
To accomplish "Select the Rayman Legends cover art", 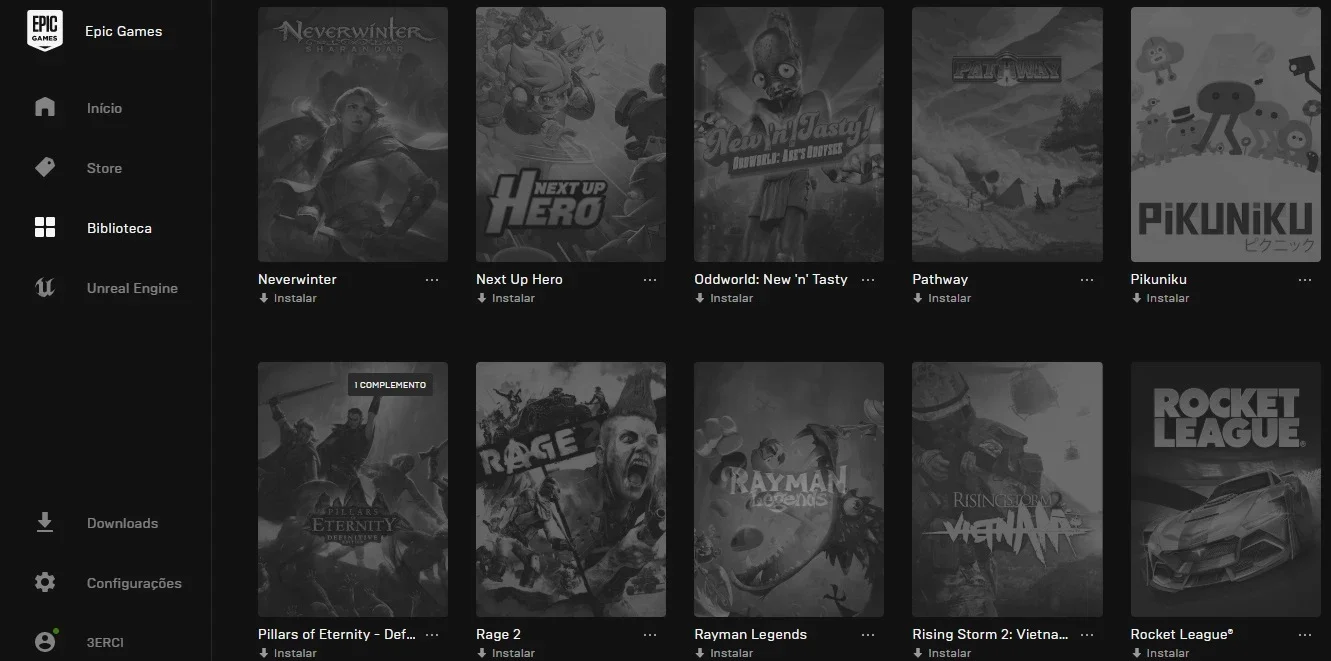I will [789, 489].
